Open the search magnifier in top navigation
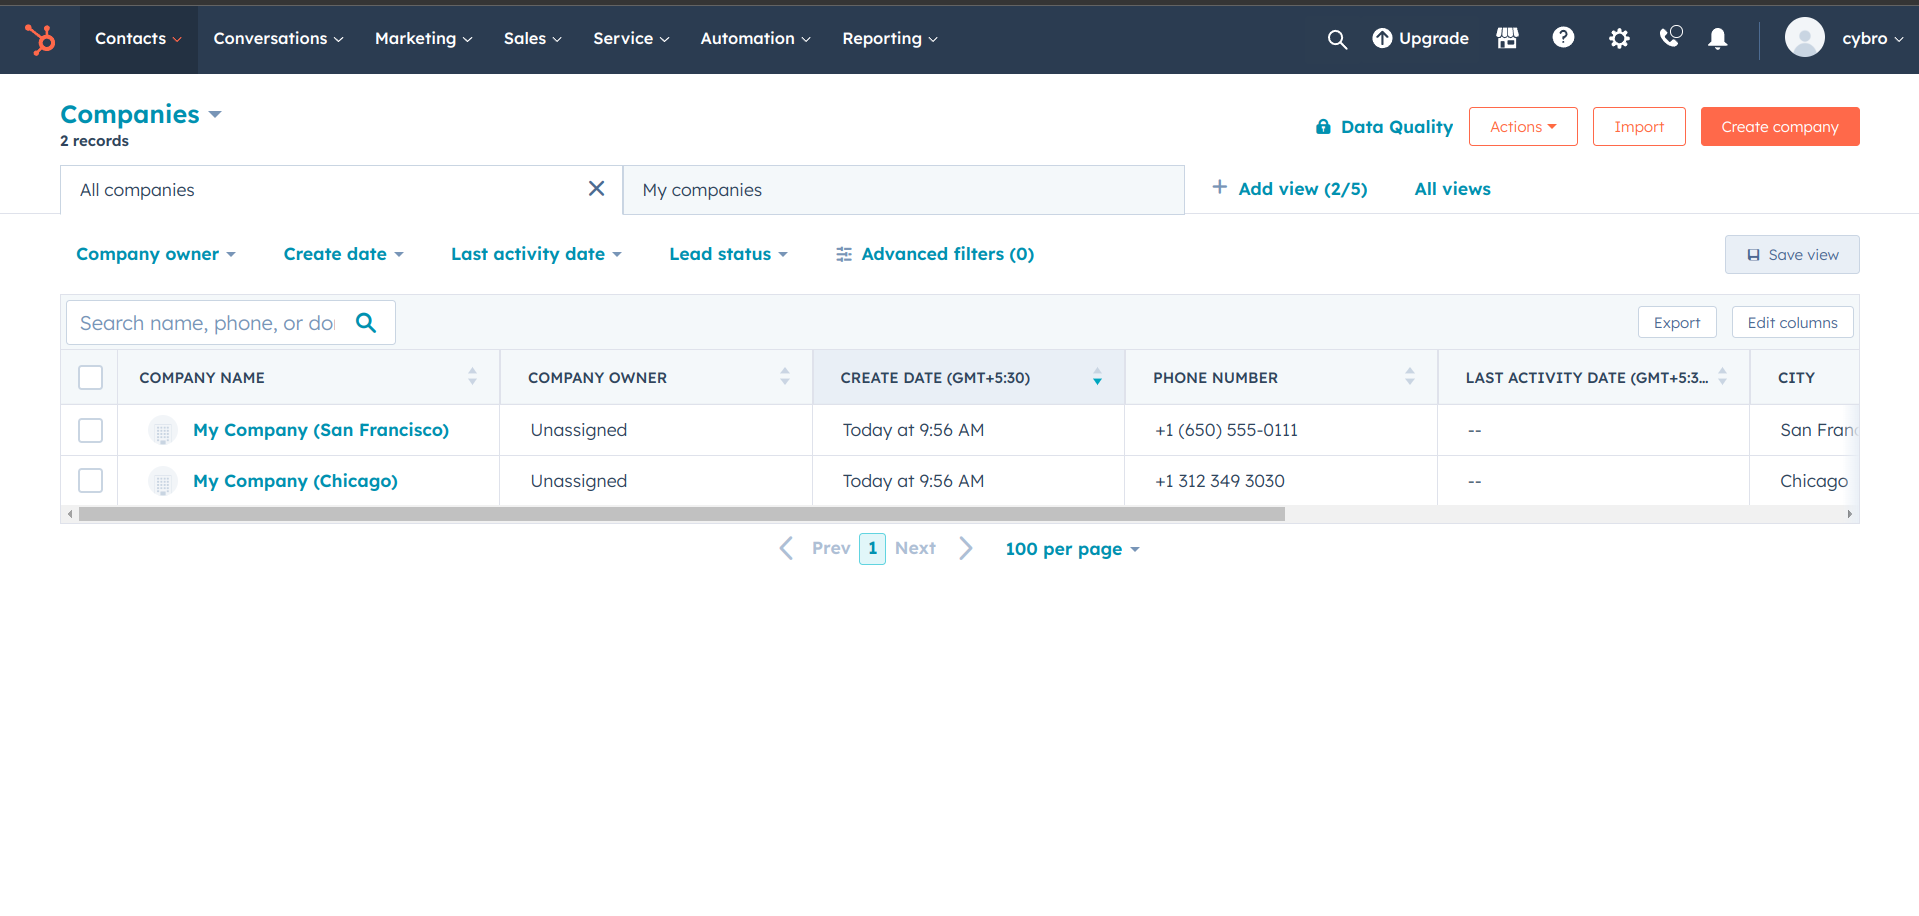The height and width of the screenshot is (916, 1919). pos(1336,39)
